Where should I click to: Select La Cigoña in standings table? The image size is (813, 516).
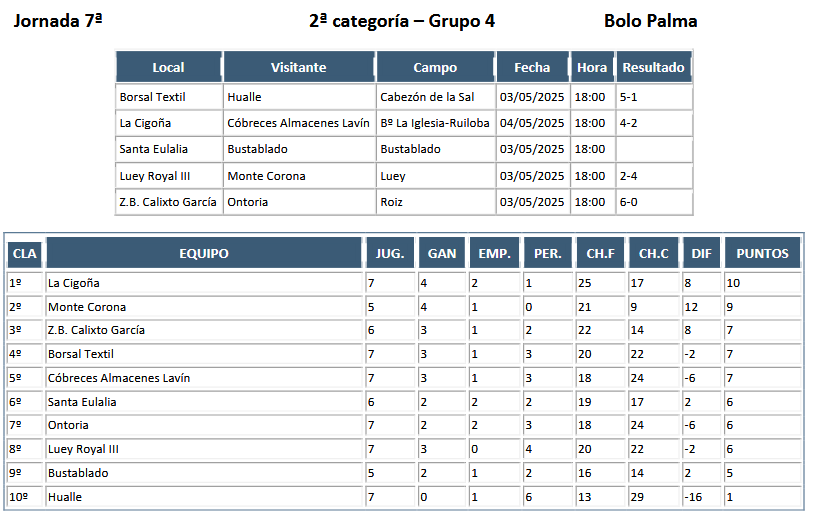click(74, 283)
